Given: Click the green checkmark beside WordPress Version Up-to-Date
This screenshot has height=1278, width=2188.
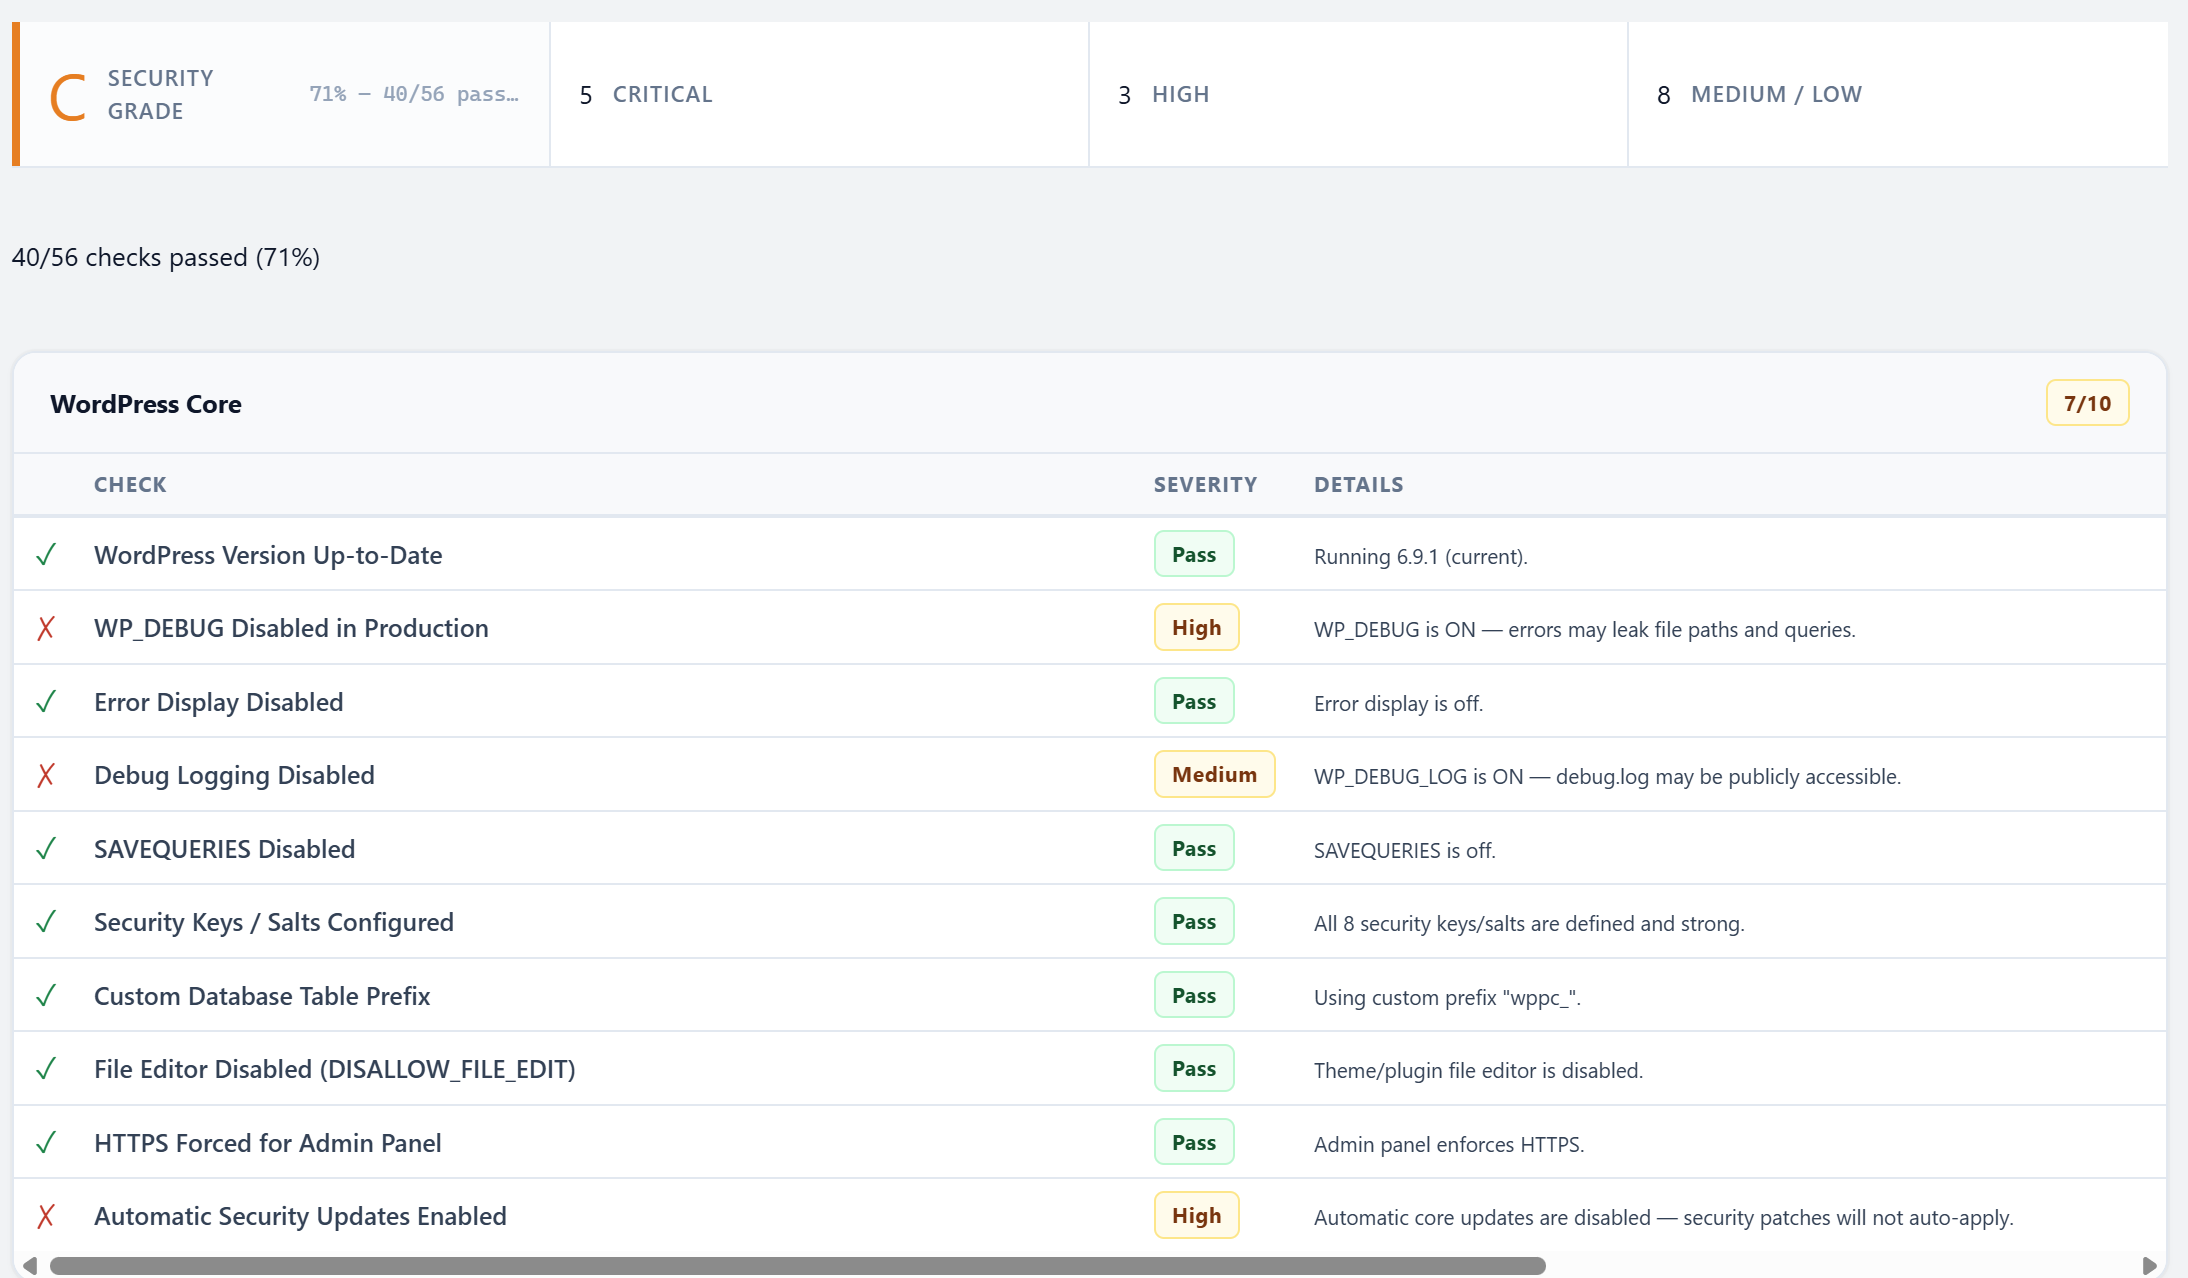Looking at the screenshot, I should 46,554.
